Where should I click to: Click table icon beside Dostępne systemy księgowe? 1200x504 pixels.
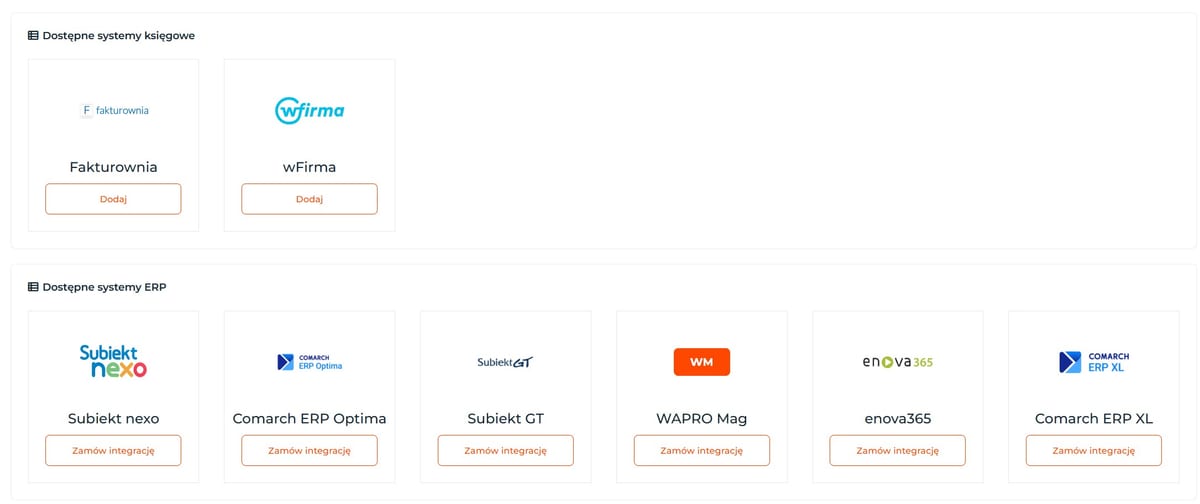pos(33,35)
